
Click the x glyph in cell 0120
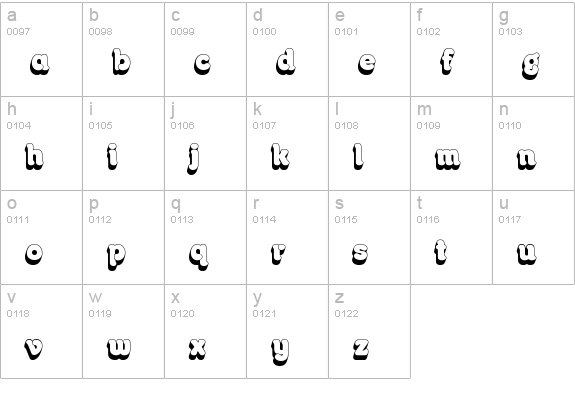197,348
